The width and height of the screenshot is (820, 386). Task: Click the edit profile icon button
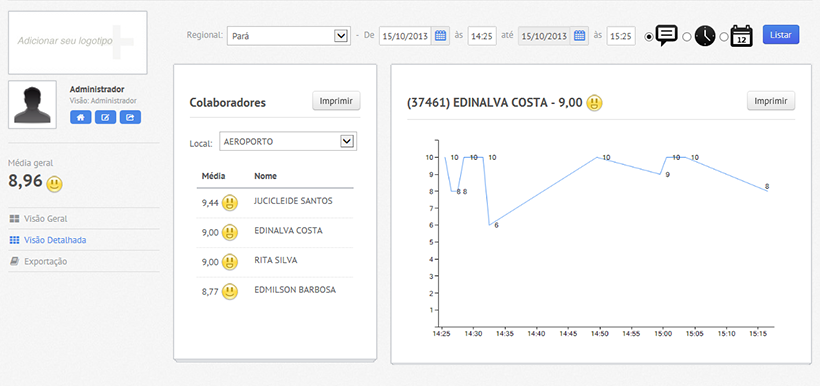[x=105, y=117]
